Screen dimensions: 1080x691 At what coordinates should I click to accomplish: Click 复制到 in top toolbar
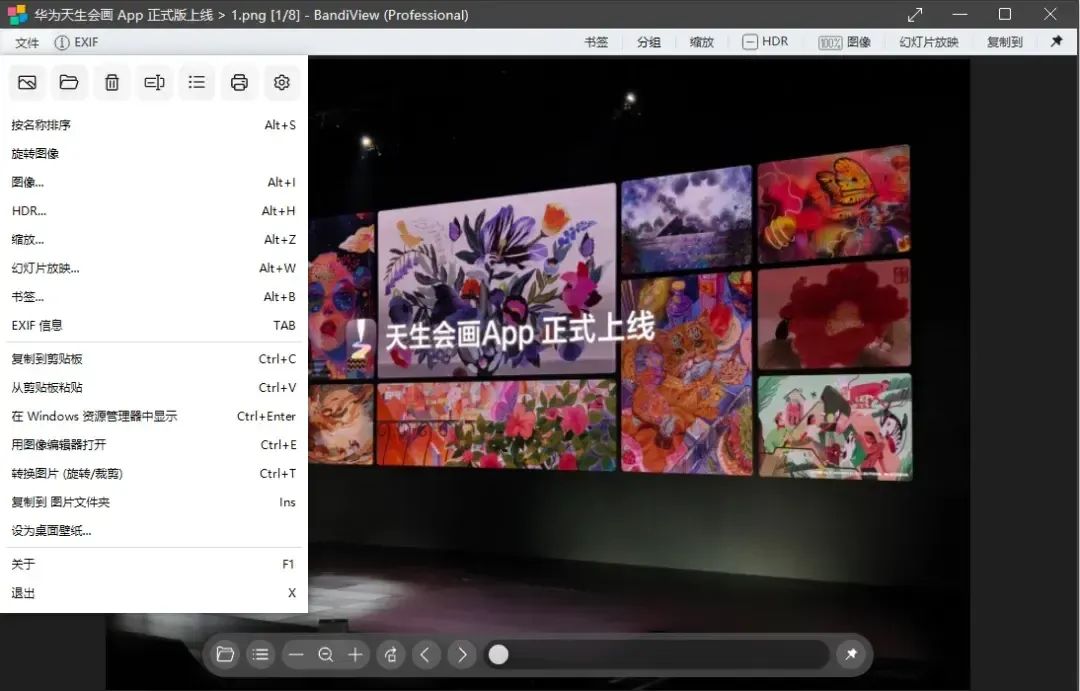point(1004,42)
